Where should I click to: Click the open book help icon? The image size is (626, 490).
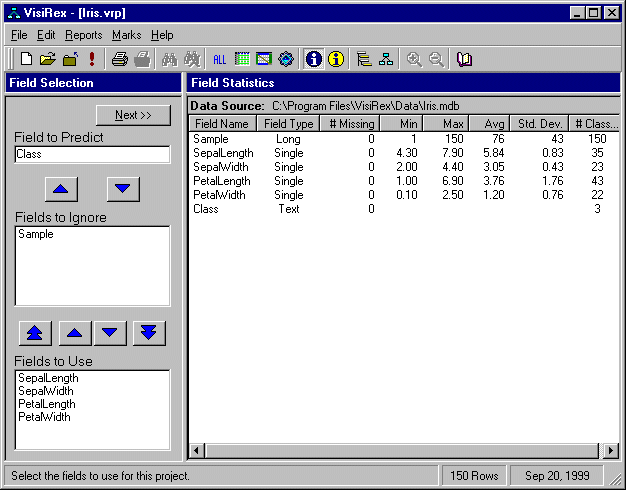coord(464,59)
